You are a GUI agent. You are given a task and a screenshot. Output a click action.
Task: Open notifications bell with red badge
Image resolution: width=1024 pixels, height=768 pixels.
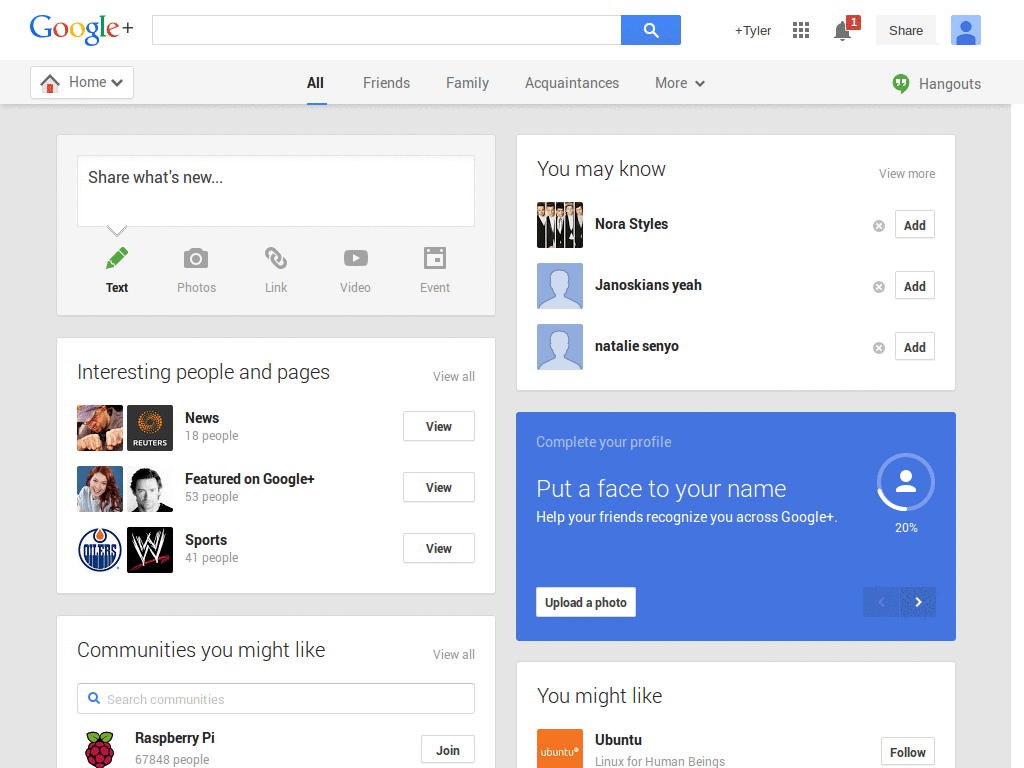point(845,30)
